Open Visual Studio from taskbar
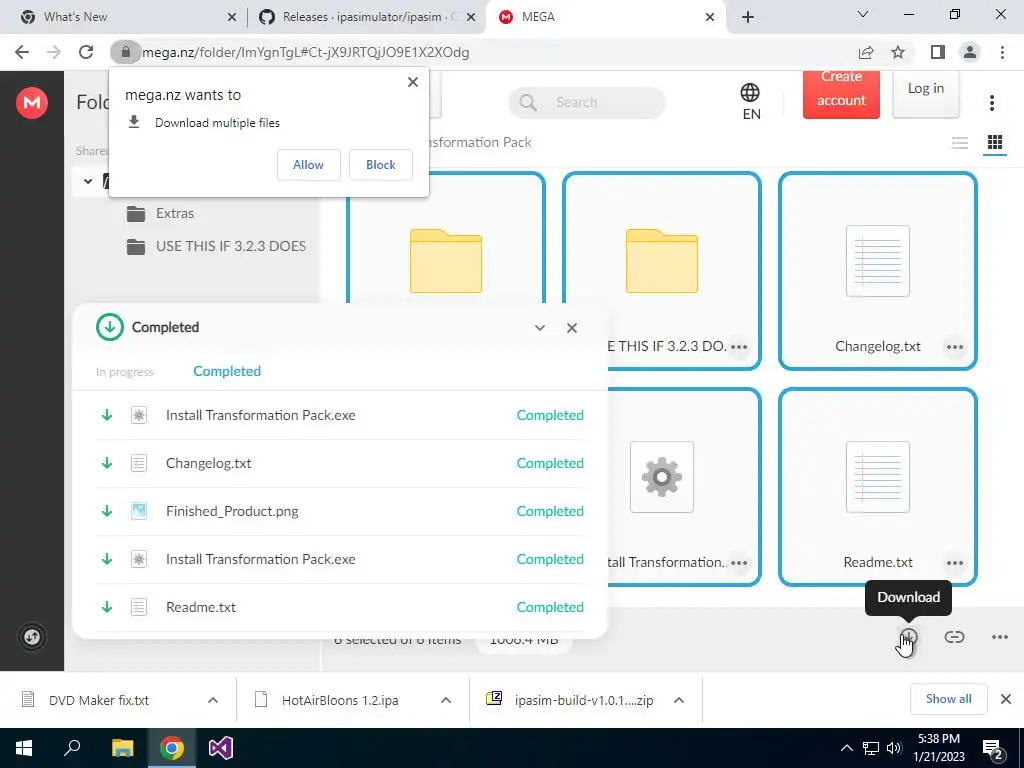 point(221,748)
